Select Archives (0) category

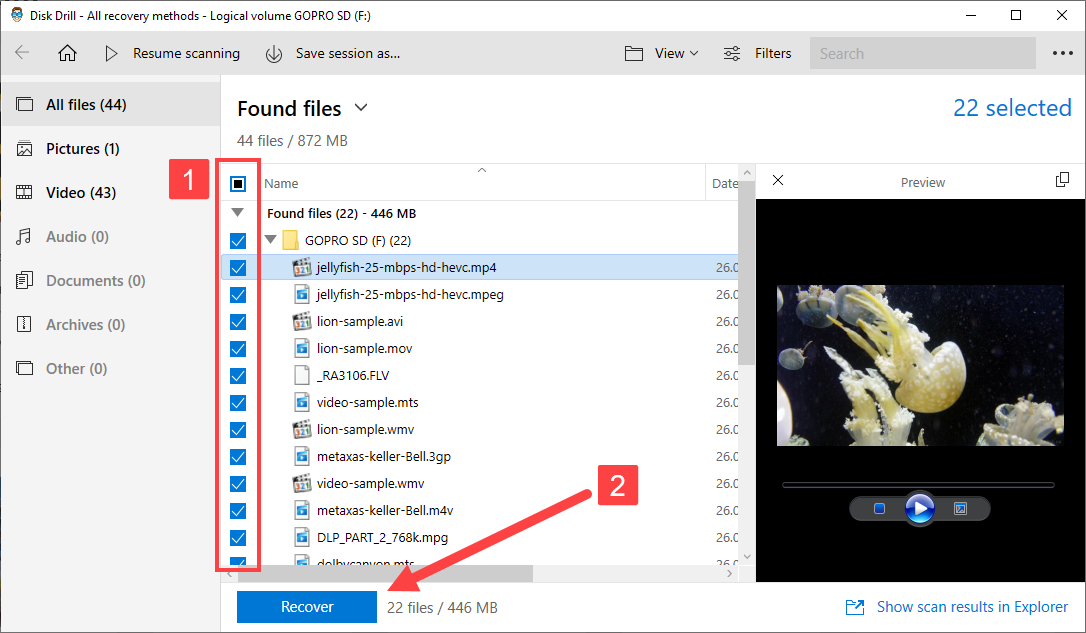pyautogui.click(x=111, y=324)
